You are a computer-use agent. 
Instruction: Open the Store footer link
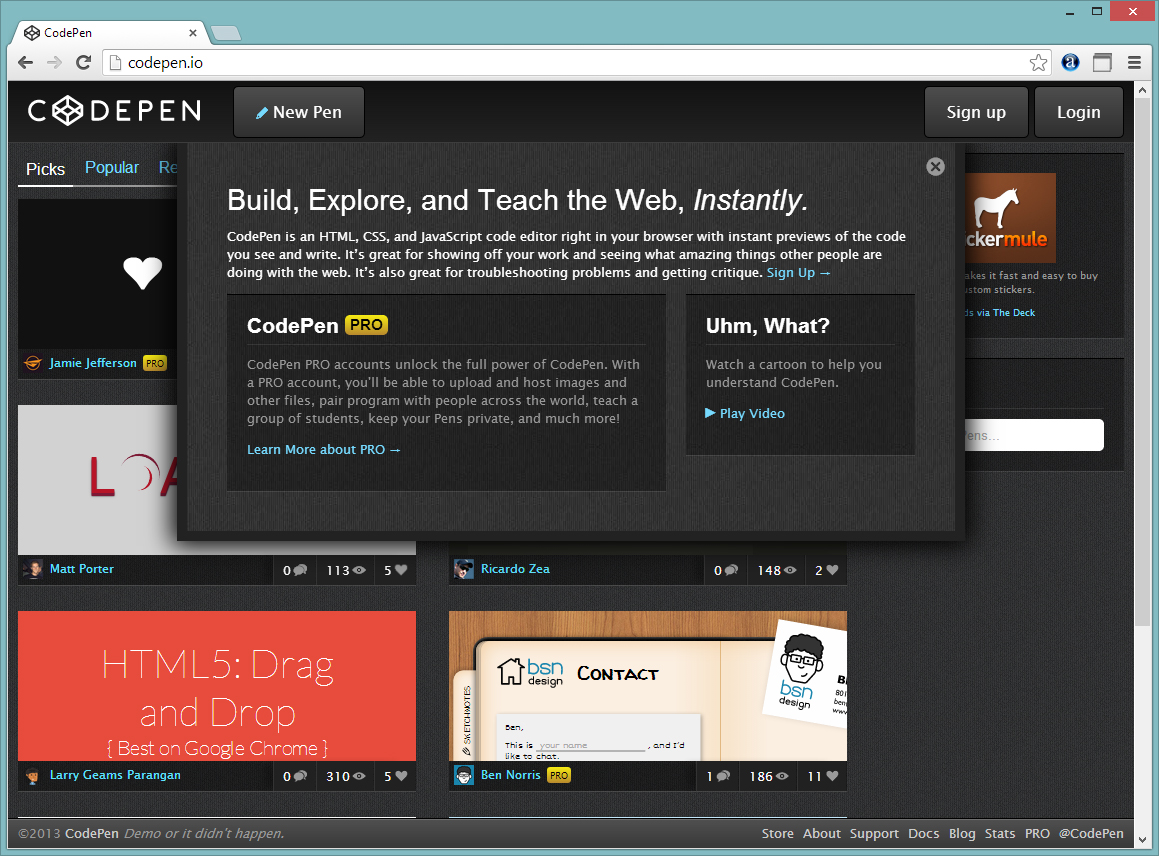(778, 834)
